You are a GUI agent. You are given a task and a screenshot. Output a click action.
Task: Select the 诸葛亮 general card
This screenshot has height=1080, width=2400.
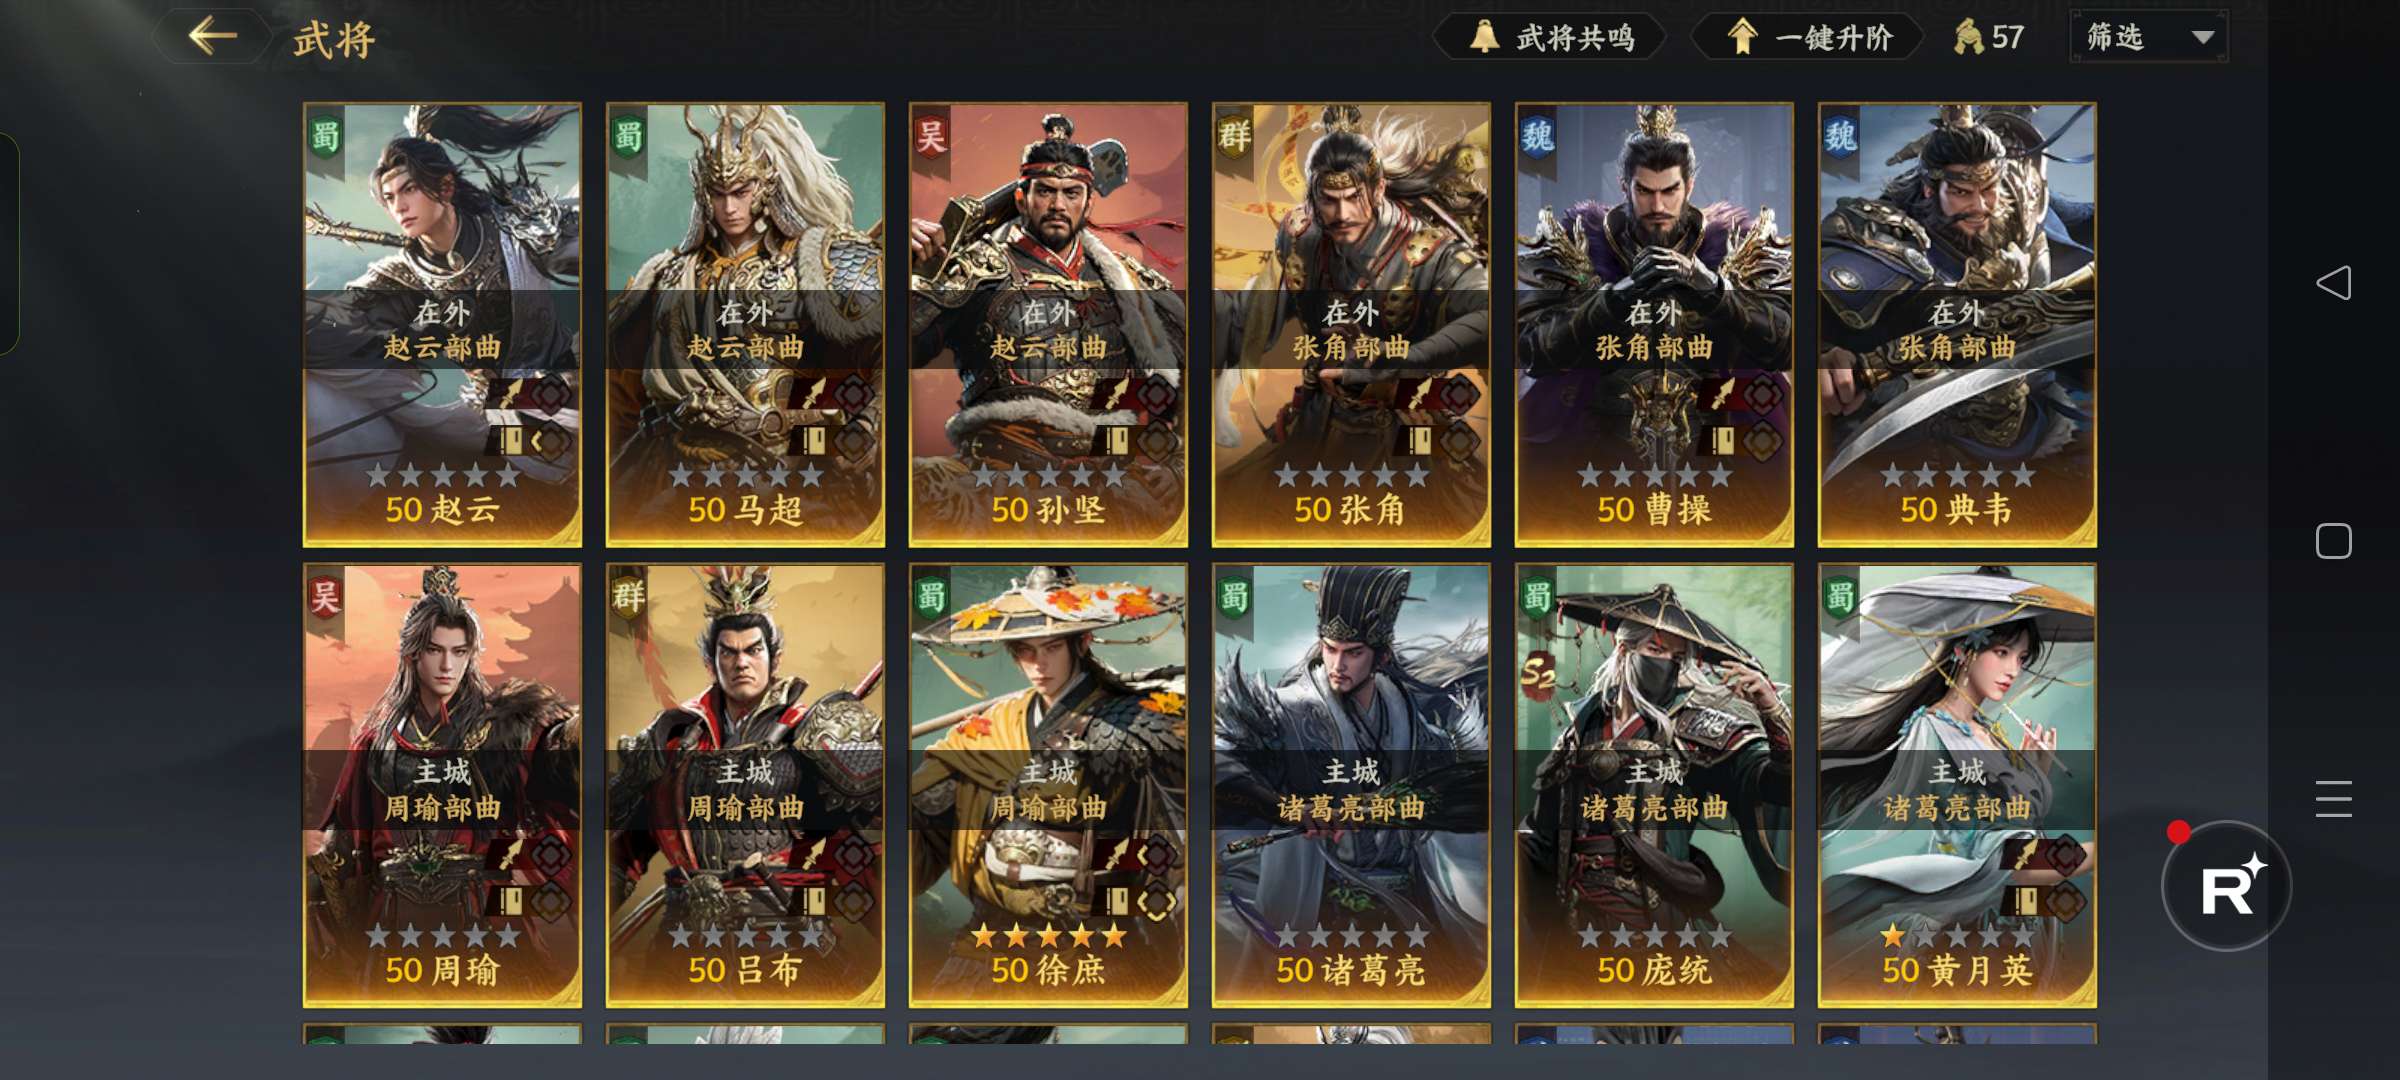tap(1351, 785)
